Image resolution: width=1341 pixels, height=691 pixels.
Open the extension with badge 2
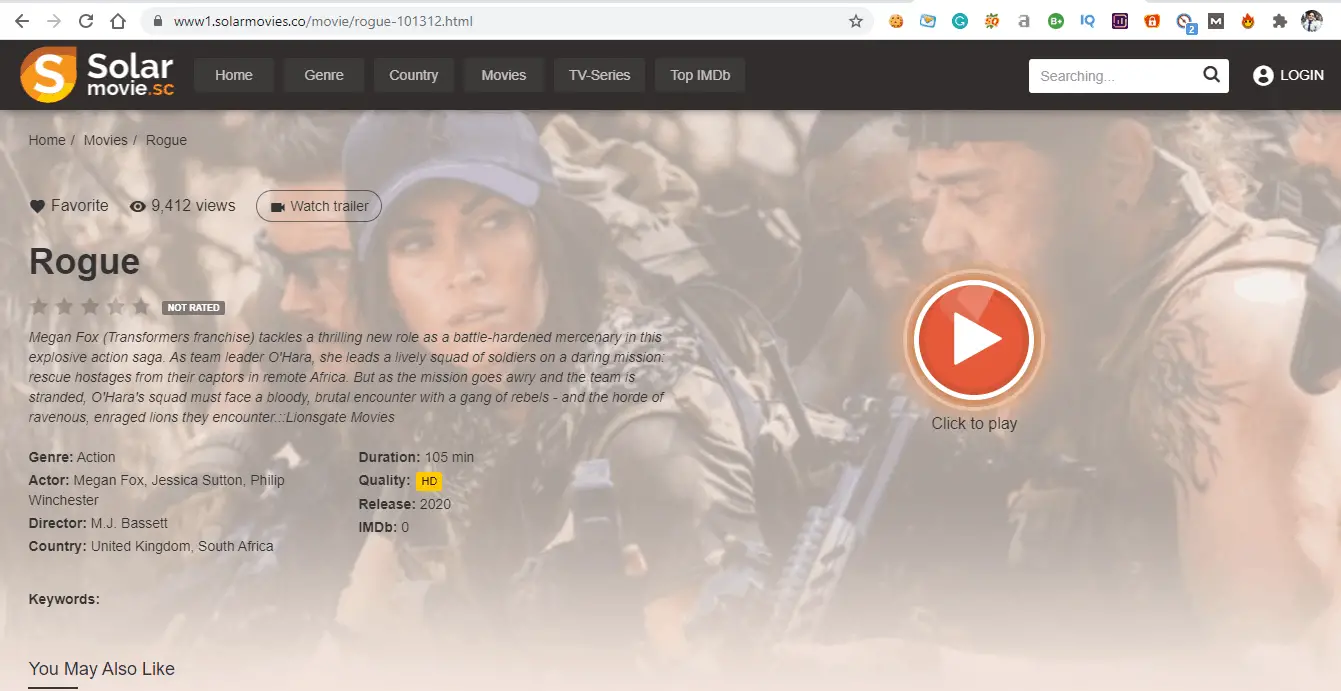click(x=1185, y=22)
